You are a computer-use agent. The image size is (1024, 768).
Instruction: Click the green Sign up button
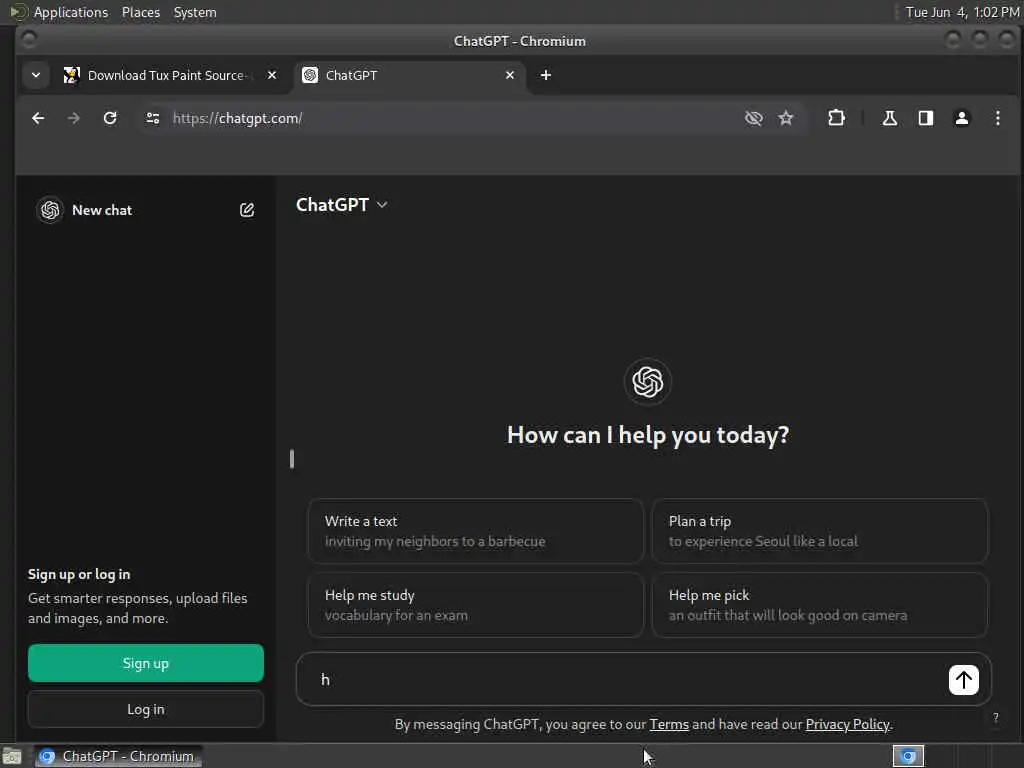click(146, 663)
